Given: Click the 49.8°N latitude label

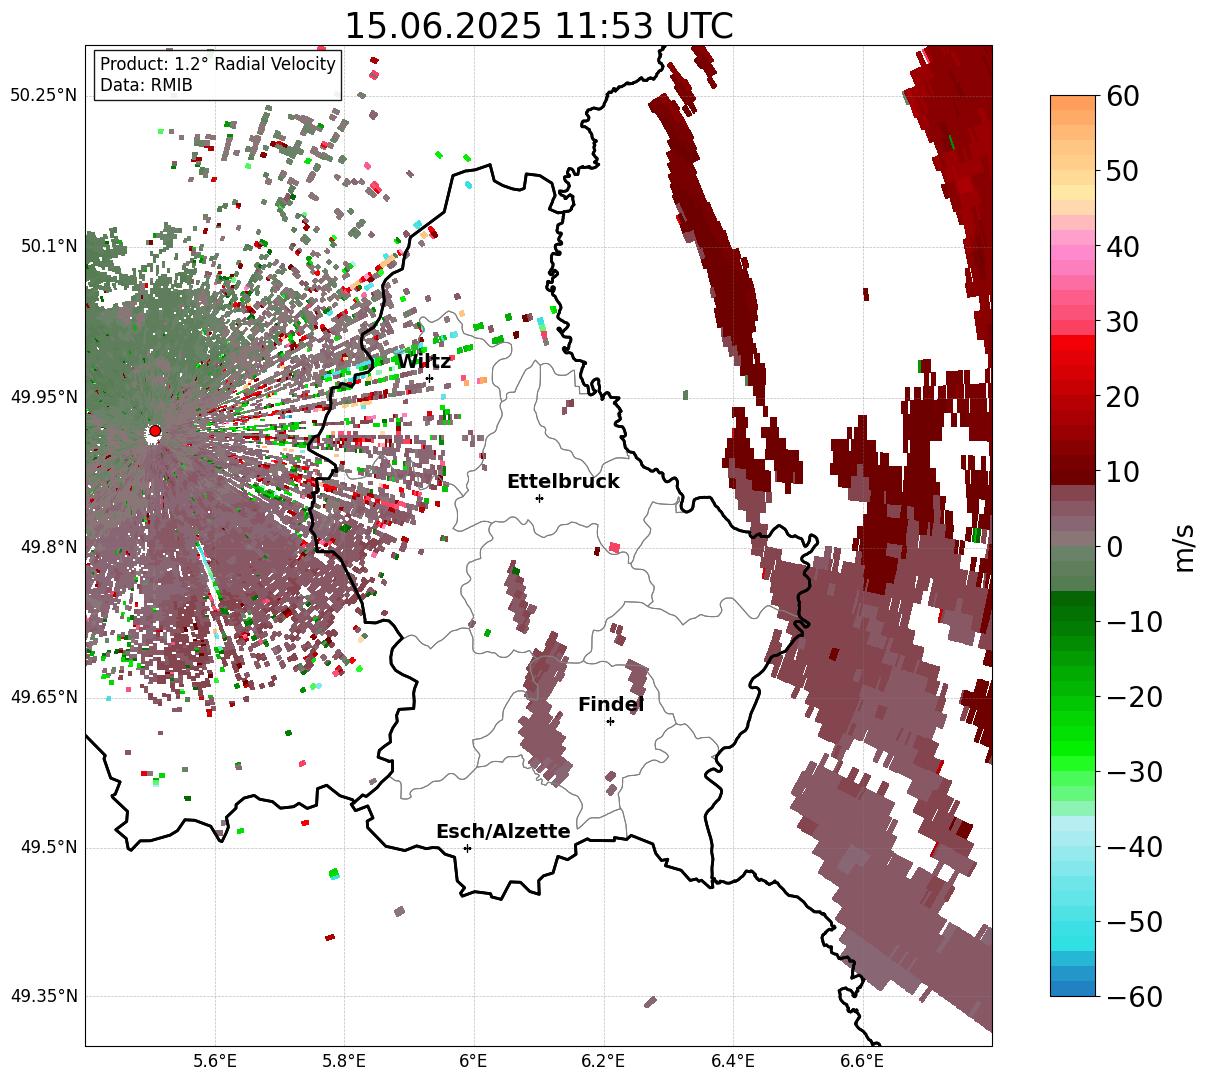Looking at the screenshot, I should point(48,547).
